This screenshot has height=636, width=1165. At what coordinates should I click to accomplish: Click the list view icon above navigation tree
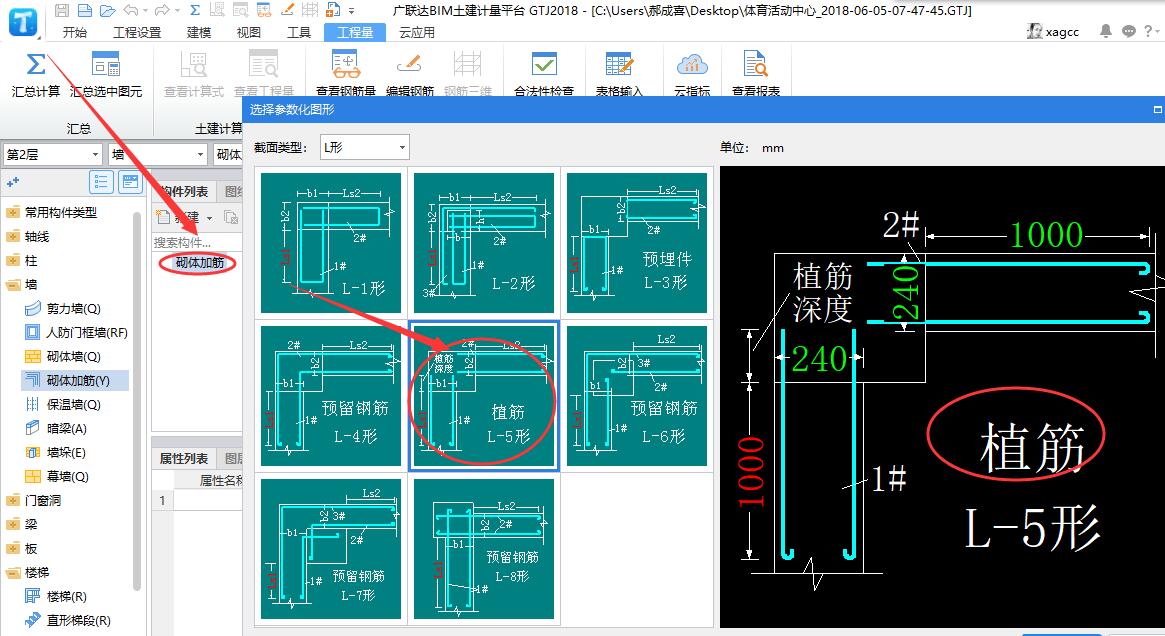point(101,181)
